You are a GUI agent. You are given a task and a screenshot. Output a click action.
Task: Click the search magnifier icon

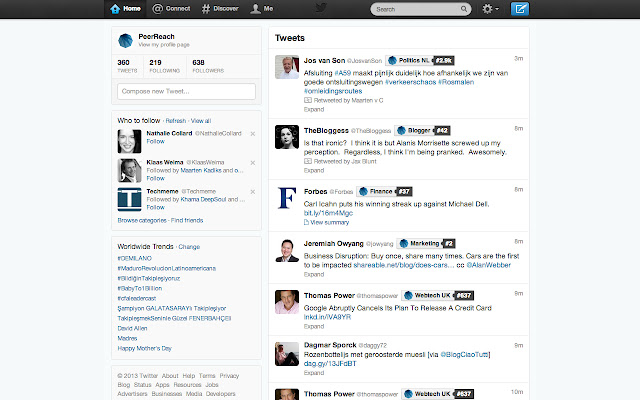(x=464, y=9)
